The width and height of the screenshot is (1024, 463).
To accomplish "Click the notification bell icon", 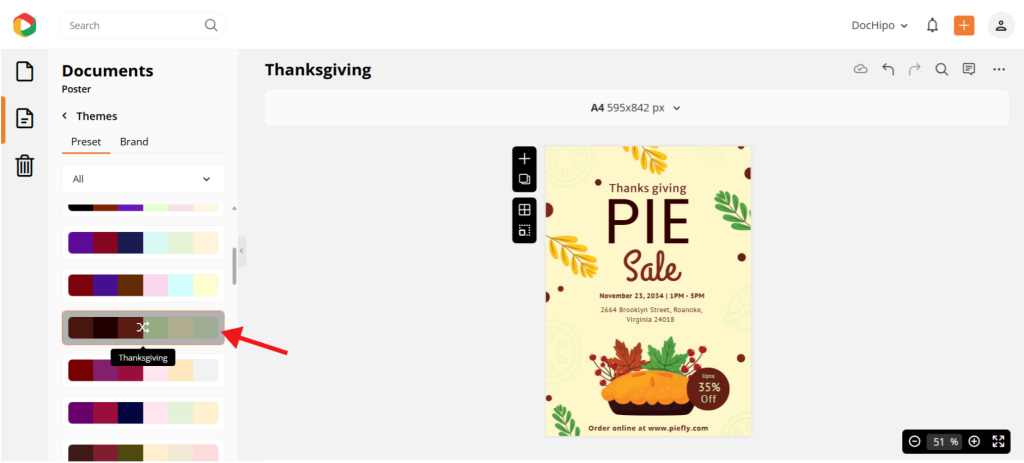I will click(x=932, y=26).
